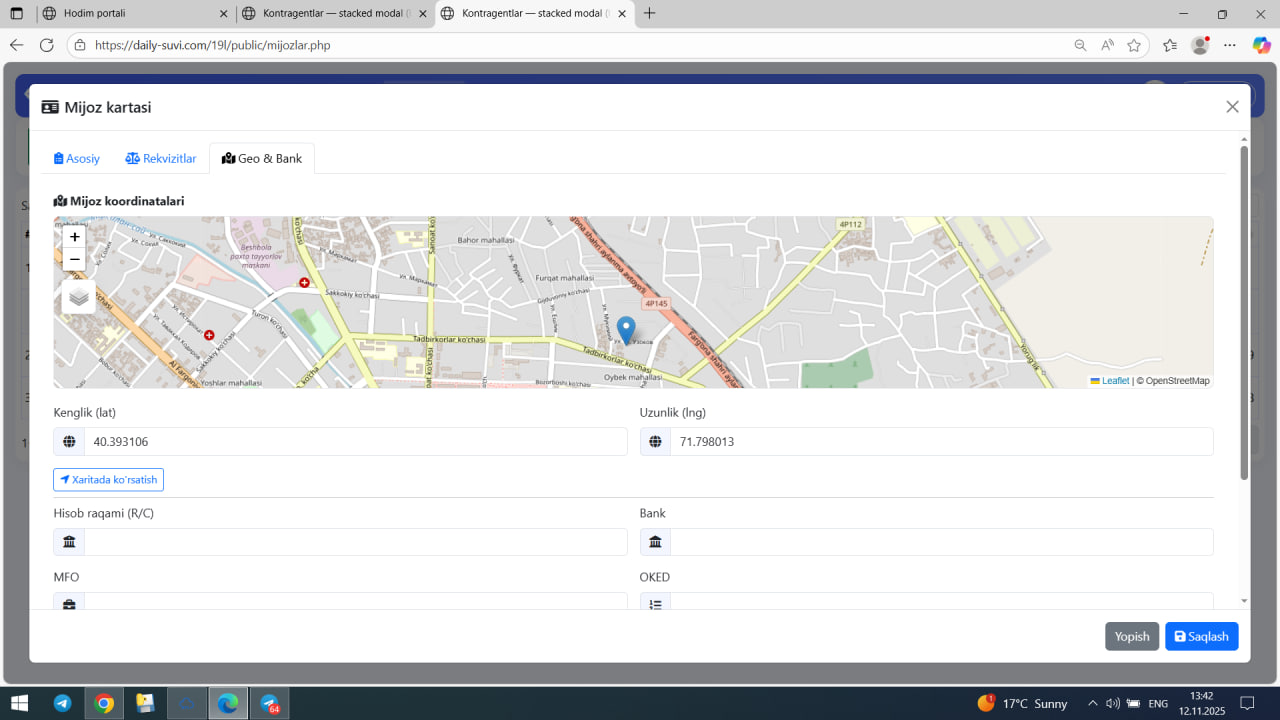The image size is (1280, 720).
Task: Click into the Uzunlik (lng) field
Action: (x=940, y=442)
